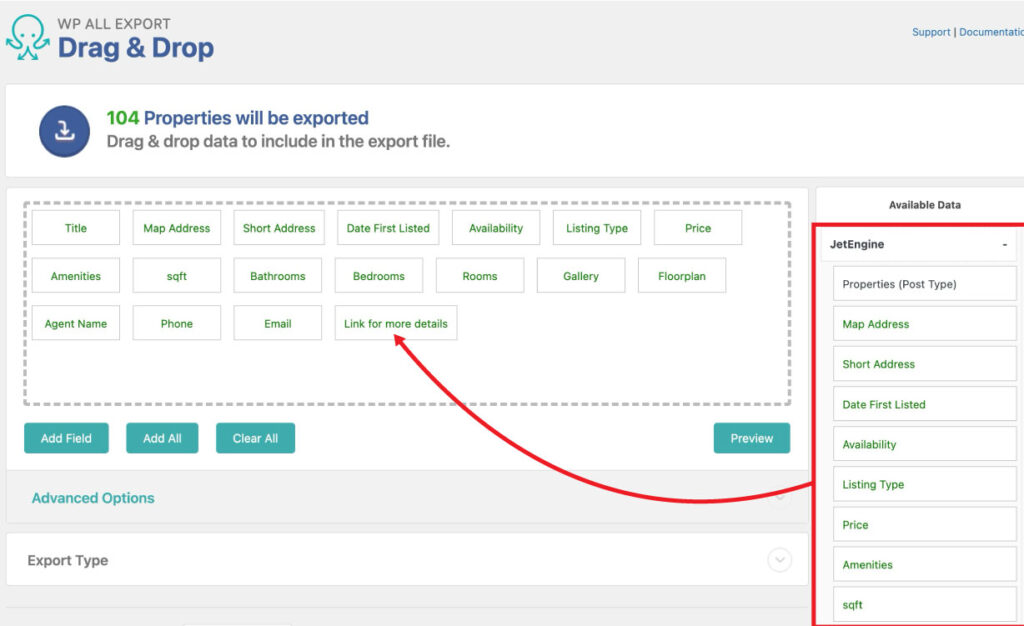Select the Link for more details field

[x=395, y=323]
